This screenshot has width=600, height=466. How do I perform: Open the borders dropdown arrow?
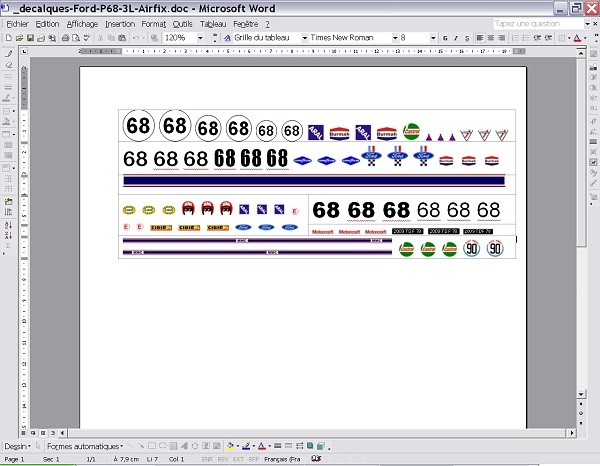[569, 38]
